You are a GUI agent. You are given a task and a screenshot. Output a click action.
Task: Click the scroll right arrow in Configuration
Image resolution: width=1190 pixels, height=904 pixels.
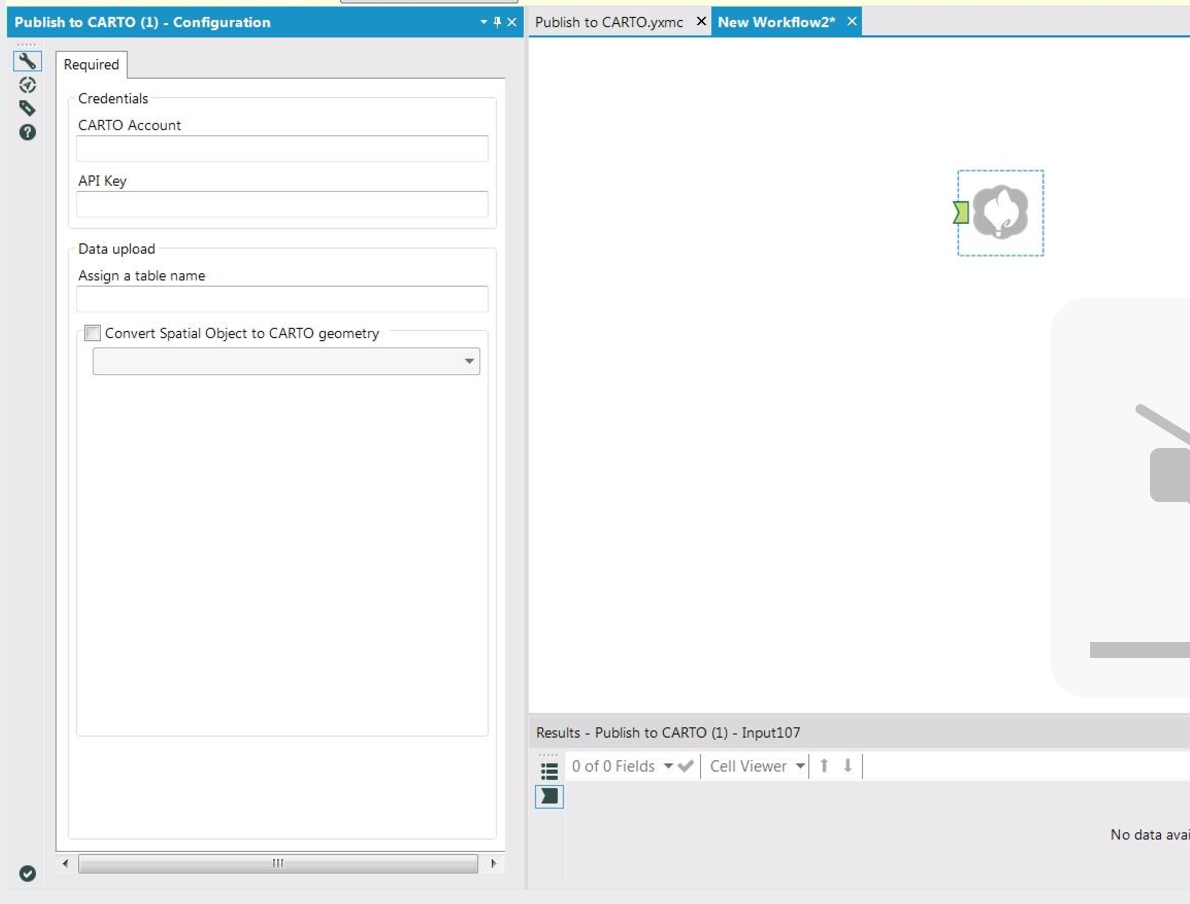click(493, 864)
